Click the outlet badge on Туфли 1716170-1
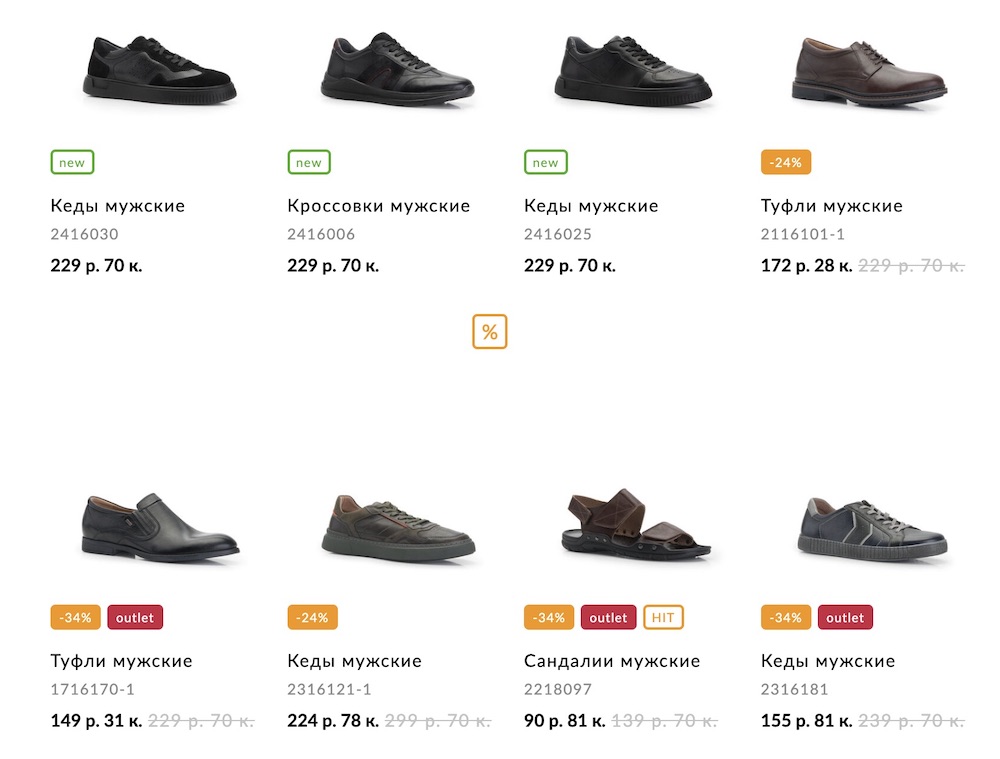The height and width of the screenshot is (759, 1000). pos(135,617)
